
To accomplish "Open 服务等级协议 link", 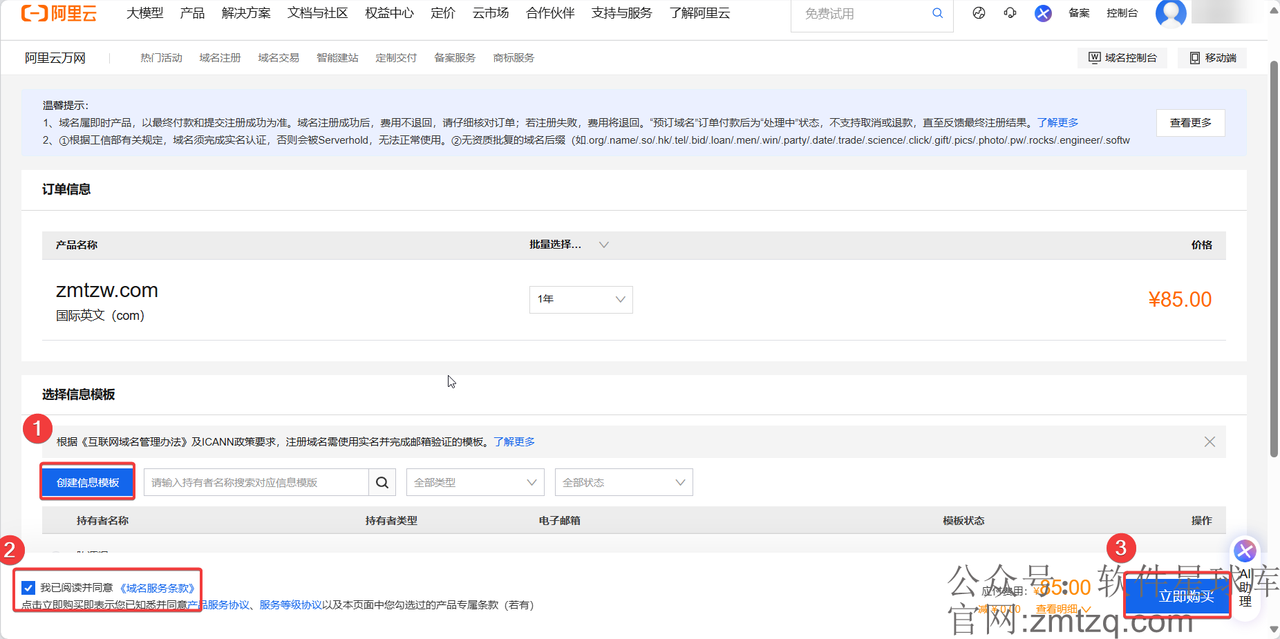I will click(290, 604).
